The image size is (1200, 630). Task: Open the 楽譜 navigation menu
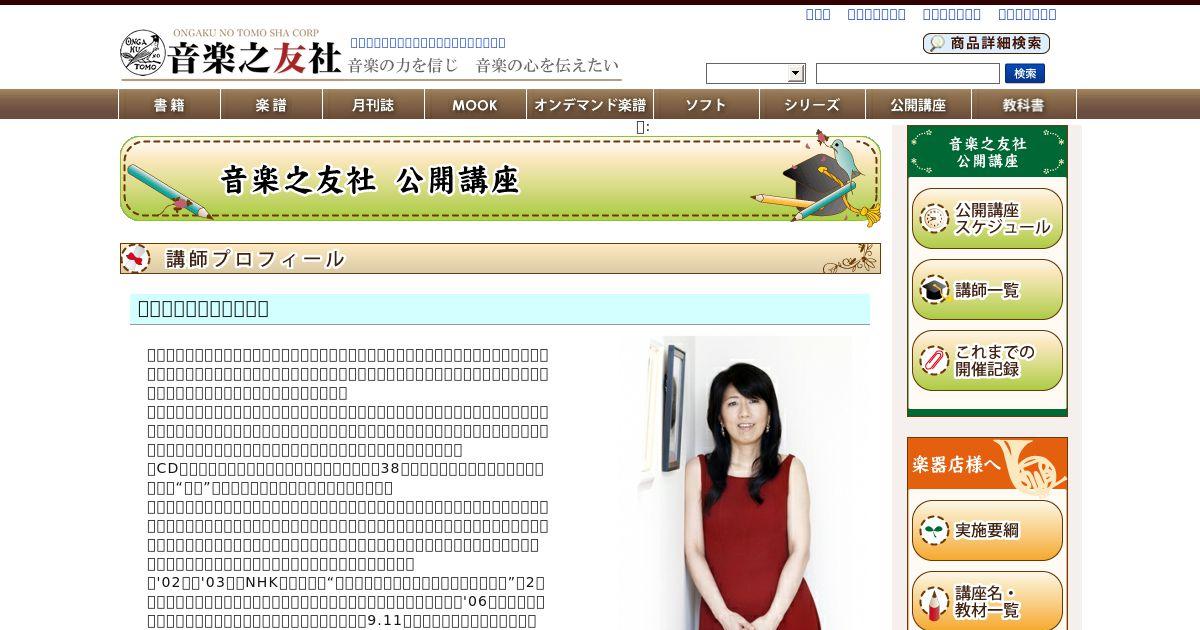pyautogui.click(x=271, y=104)
